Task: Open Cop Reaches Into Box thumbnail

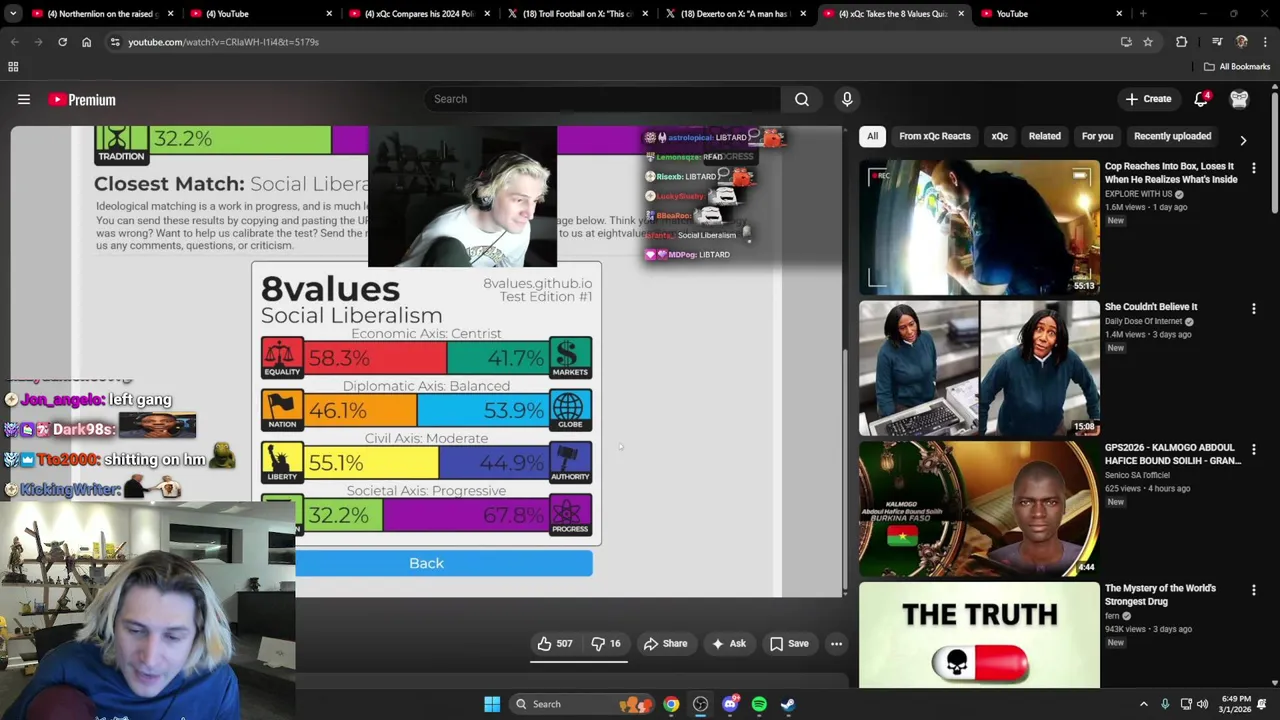Action: click(979, 228)
